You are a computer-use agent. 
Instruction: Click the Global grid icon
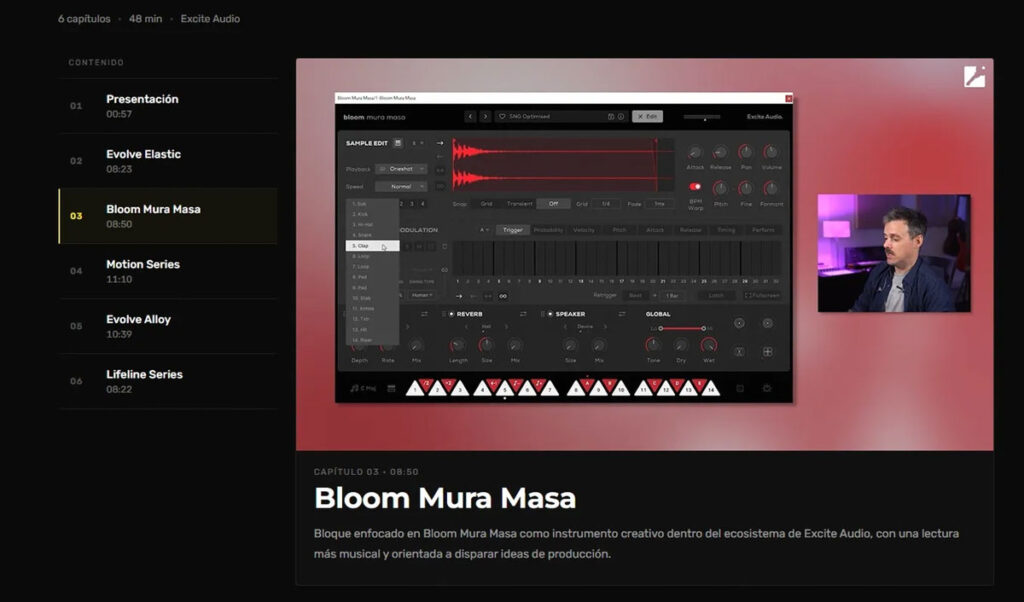[x=767, y=351]
